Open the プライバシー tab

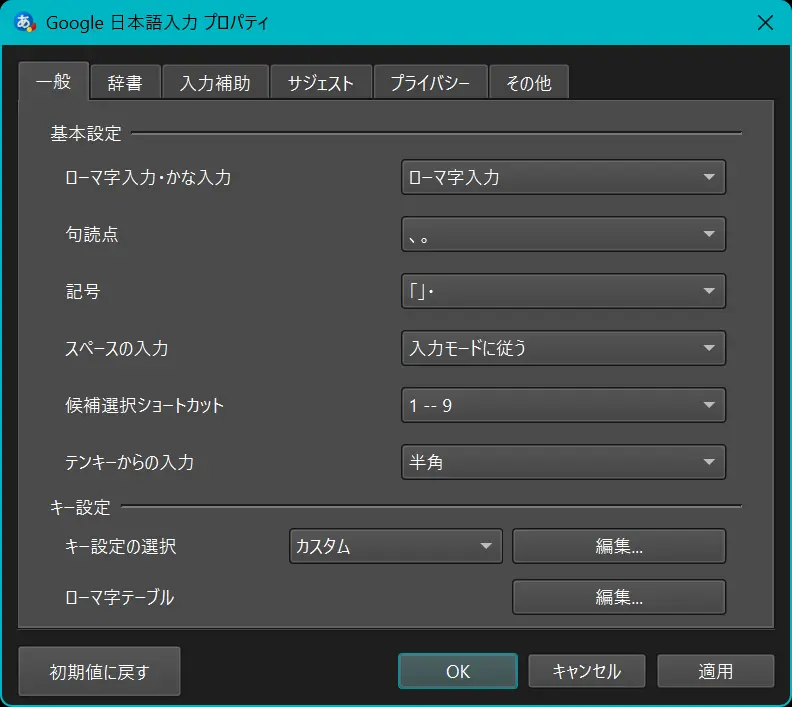(x=430, y=82)
